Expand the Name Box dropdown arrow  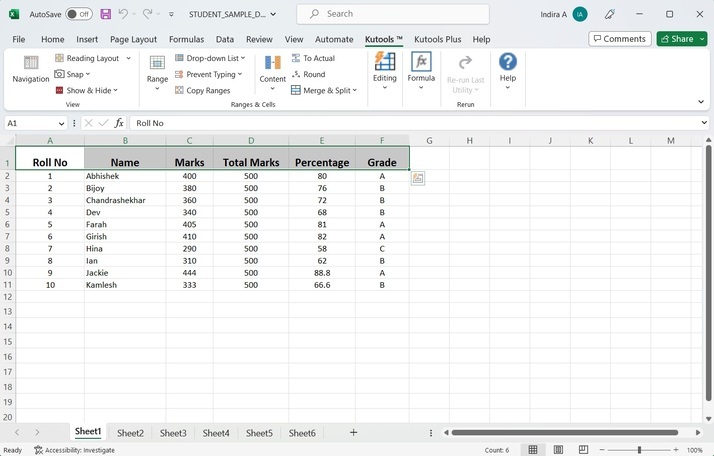(x=61, y=123)
